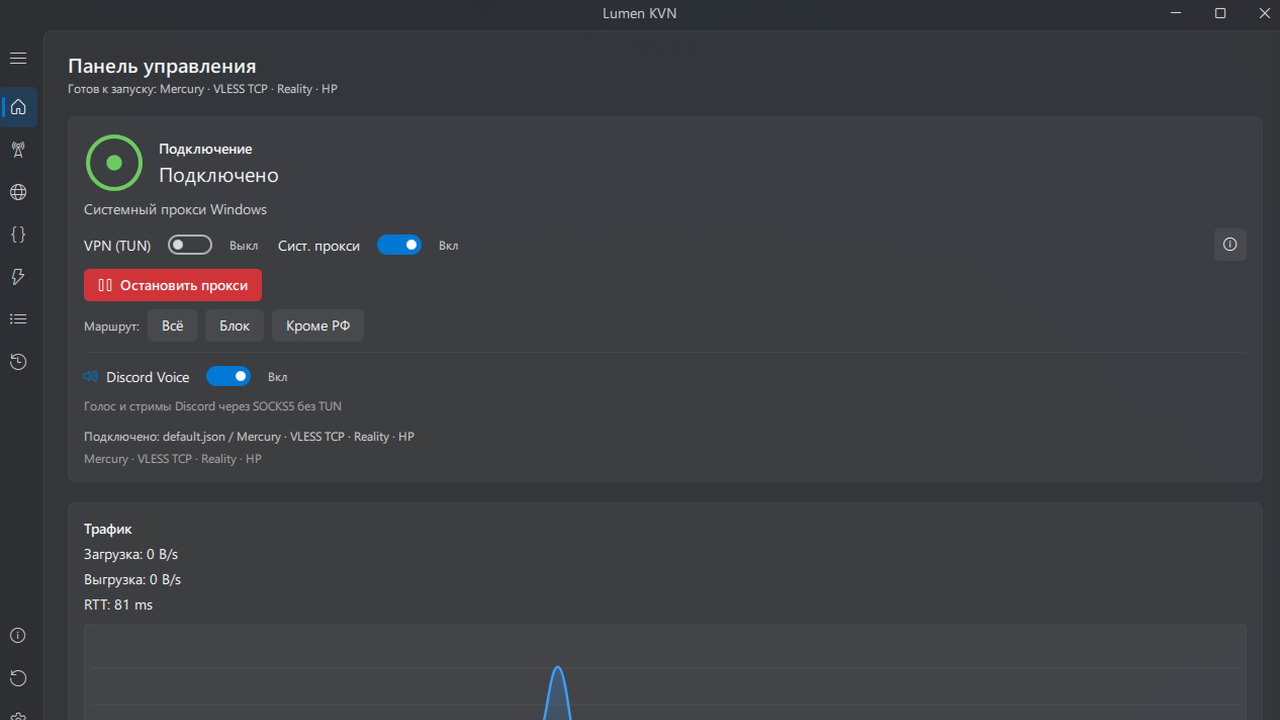Select the Всё route button

pyautogui.click(x=172, y=326)
